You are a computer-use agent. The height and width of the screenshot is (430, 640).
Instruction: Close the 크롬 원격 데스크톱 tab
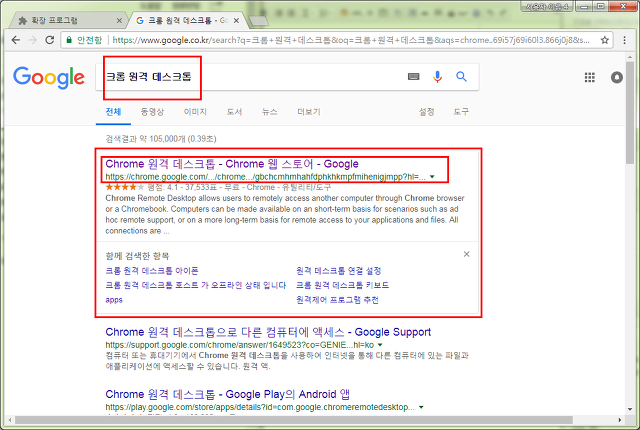[236, 20]
